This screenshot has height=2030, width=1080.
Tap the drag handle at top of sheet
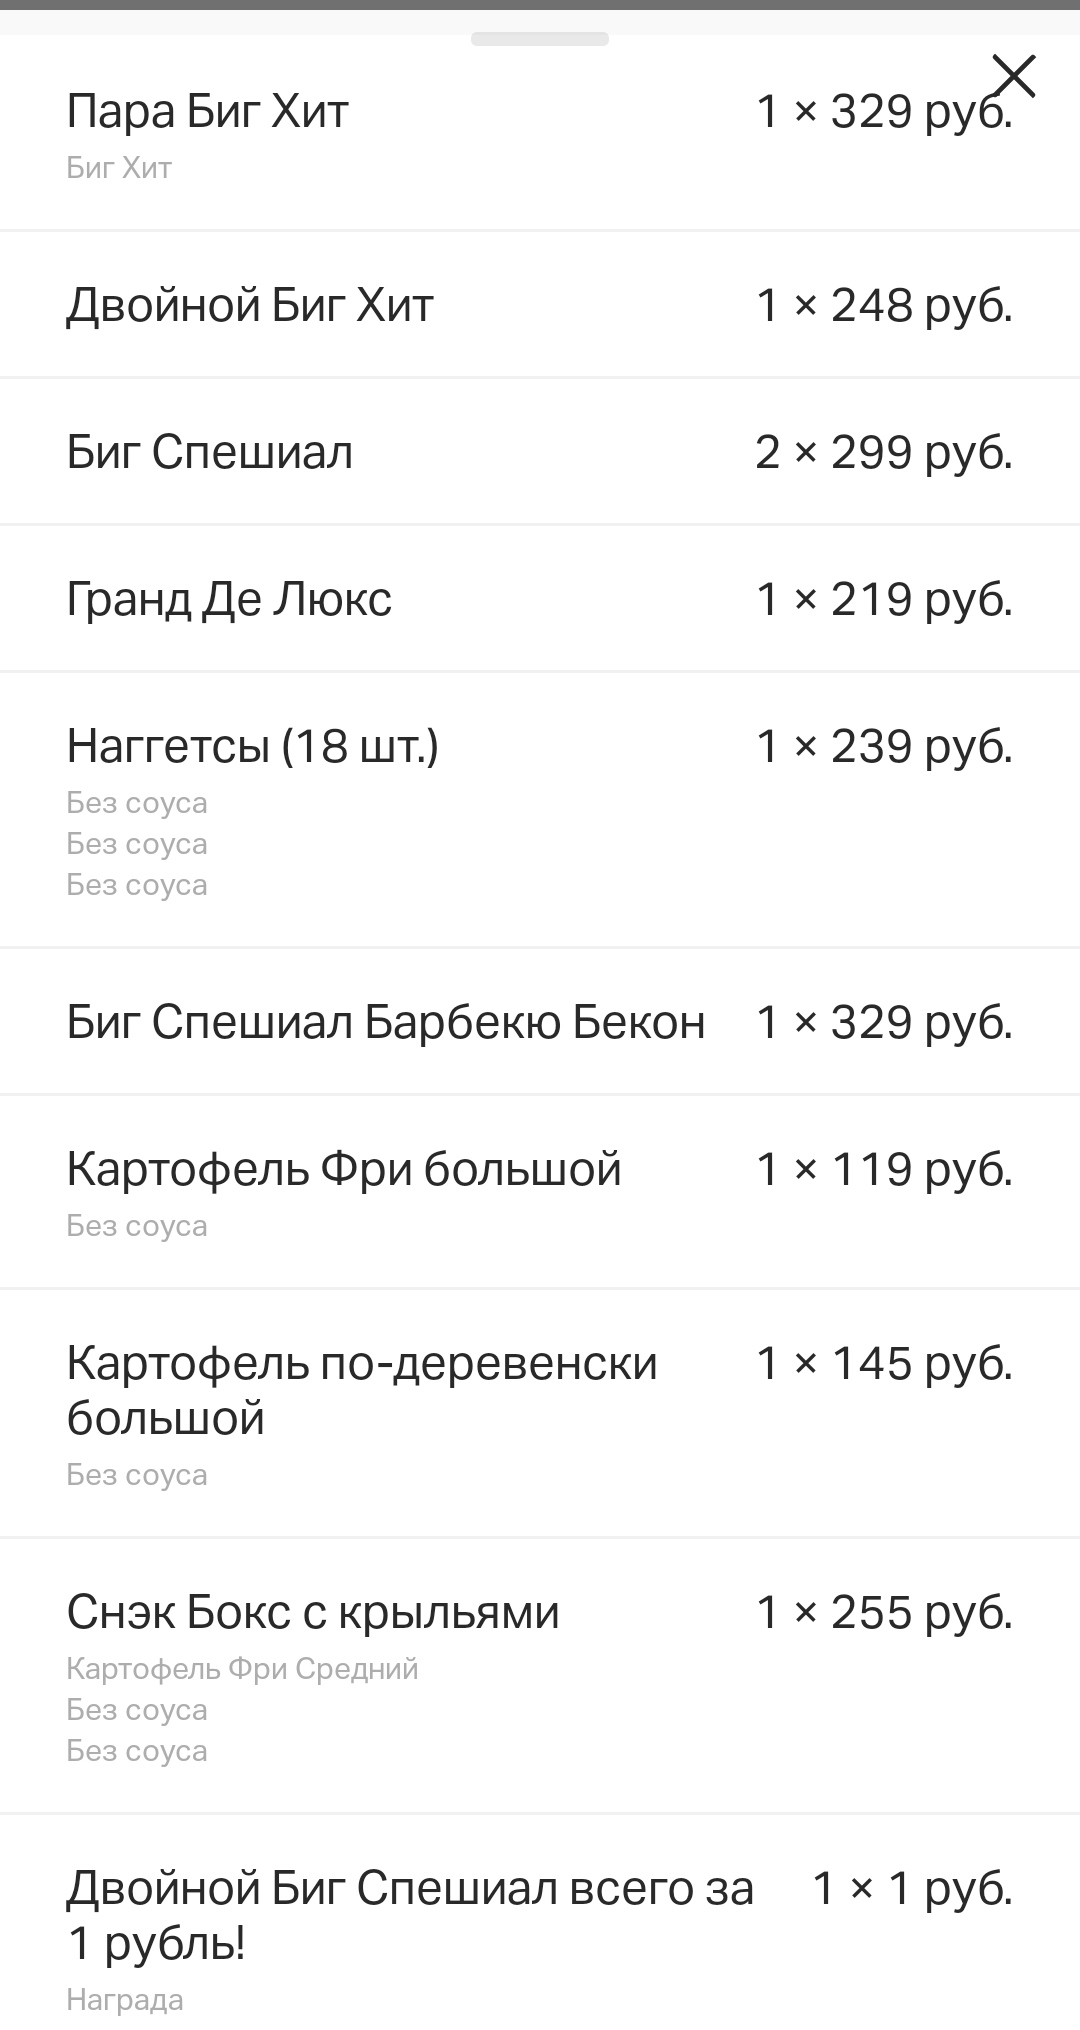tap(540, 40)
